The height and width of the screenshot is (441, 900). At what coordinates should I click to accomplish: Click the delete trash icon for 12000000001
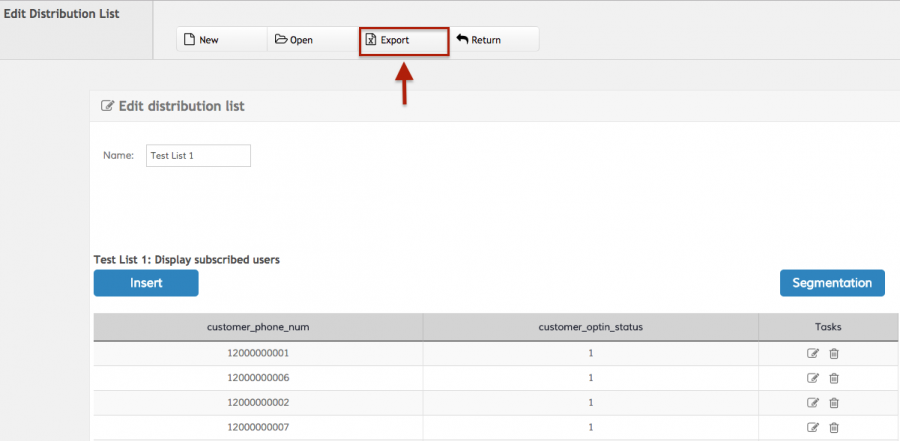[834, 353]
